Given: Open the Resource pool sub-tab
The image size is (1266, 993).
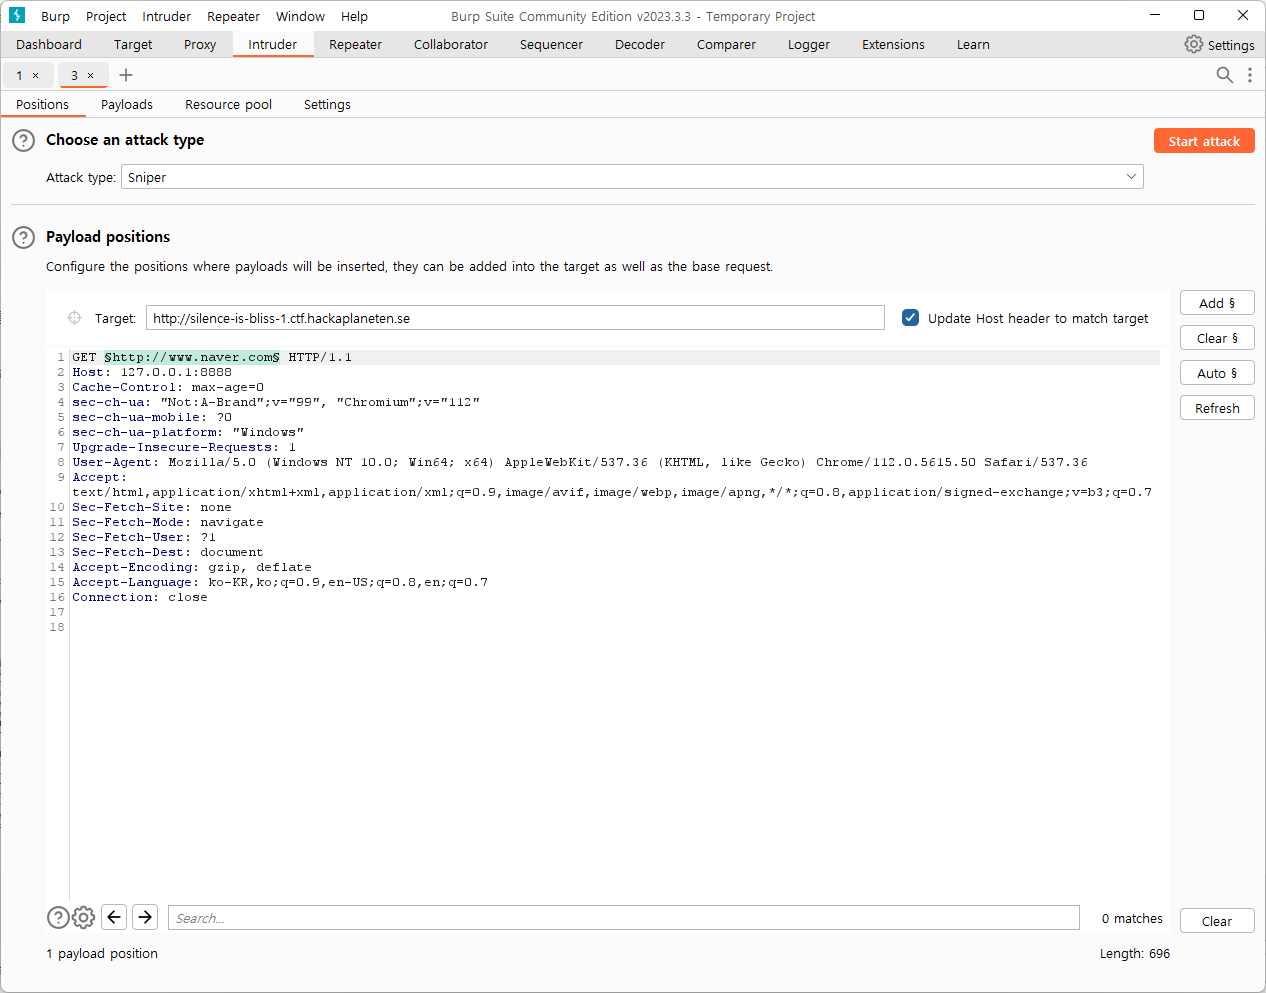Looking at the screenshot, I should coord(228,104).
